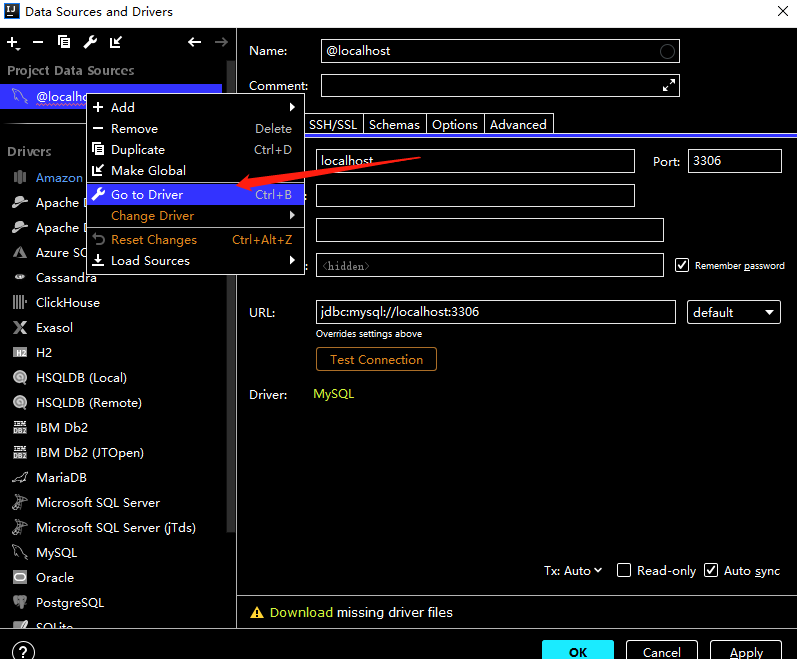Choose Reset Changes from context menu
797x659 pixels.
(196, 240)
